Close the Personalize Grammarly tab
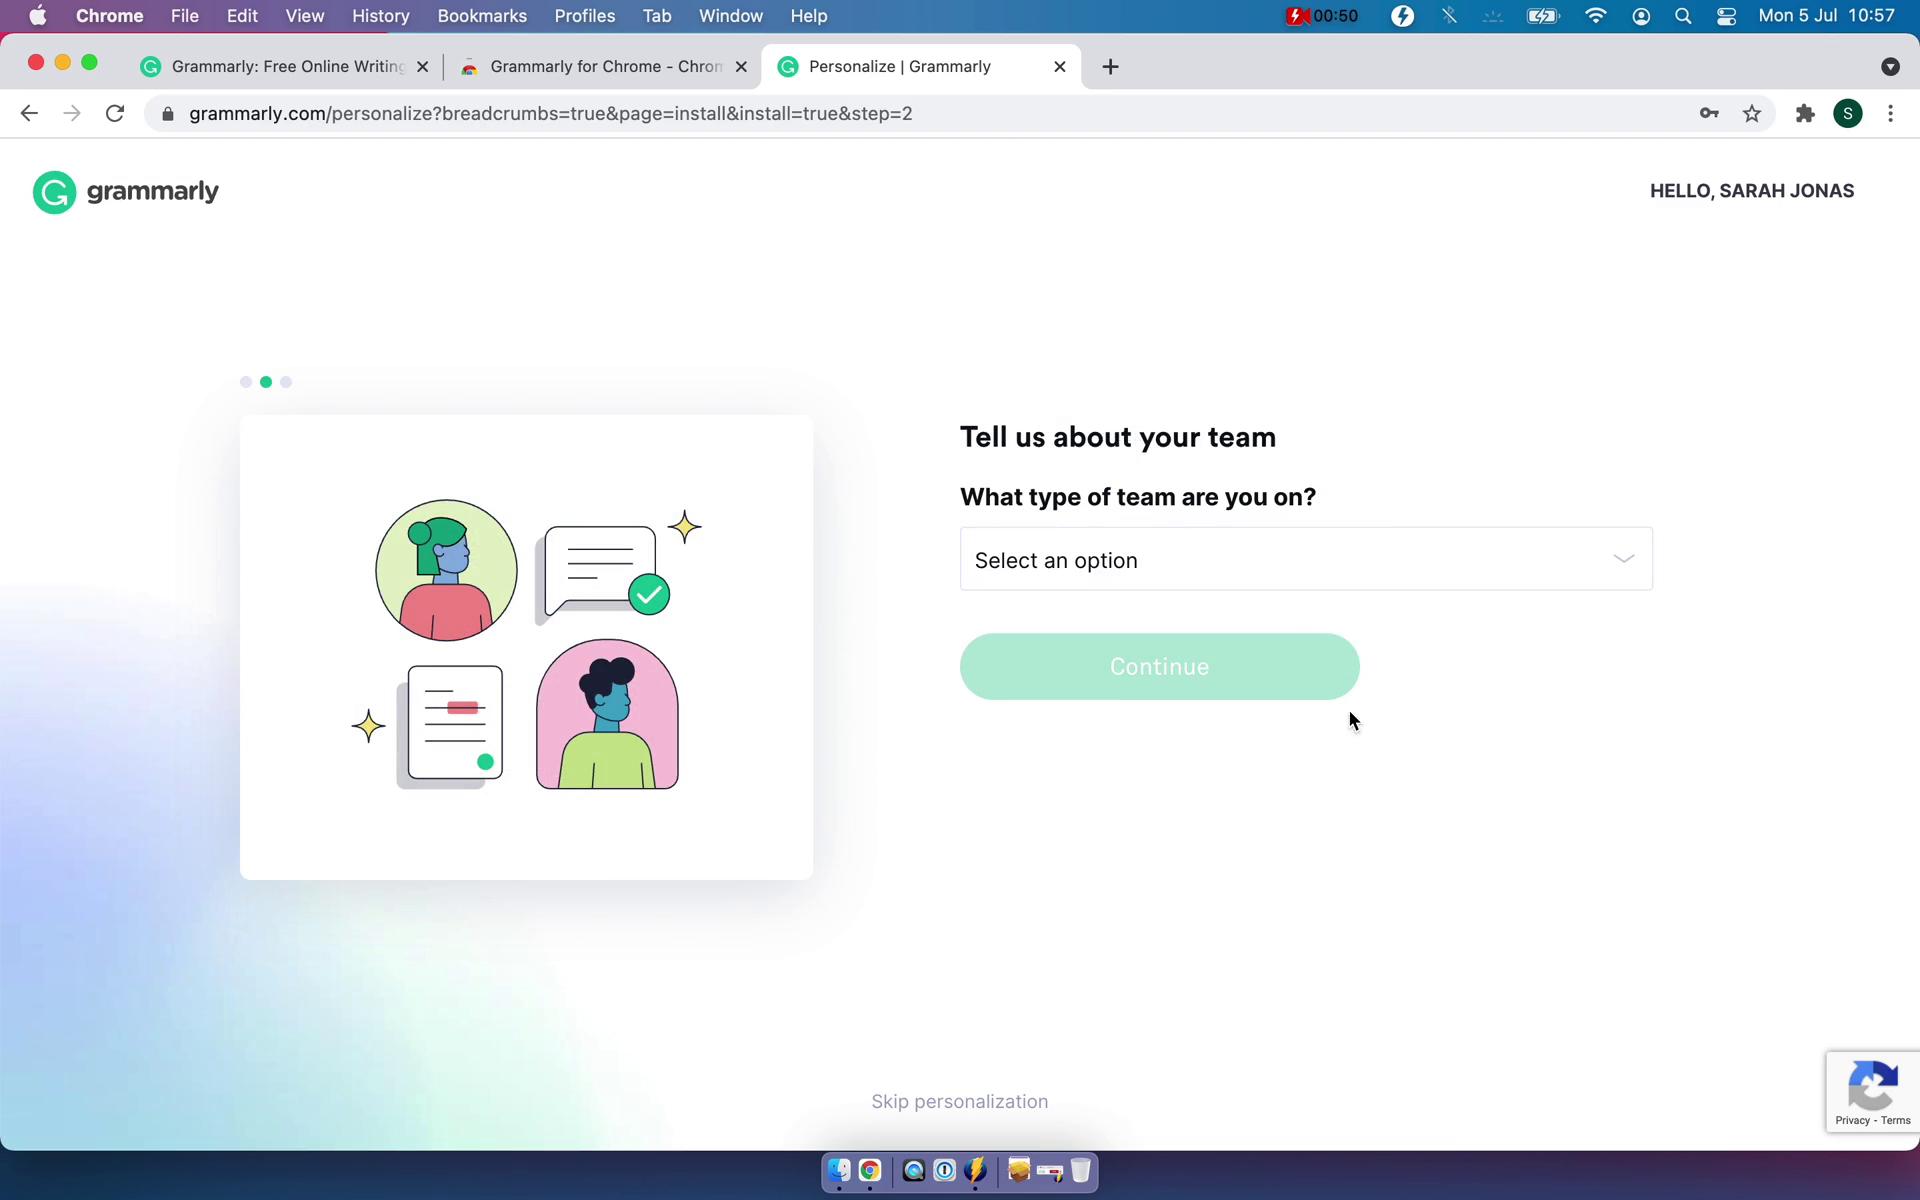Viewport: 1920px width, 1200px height. point(1060,67)
